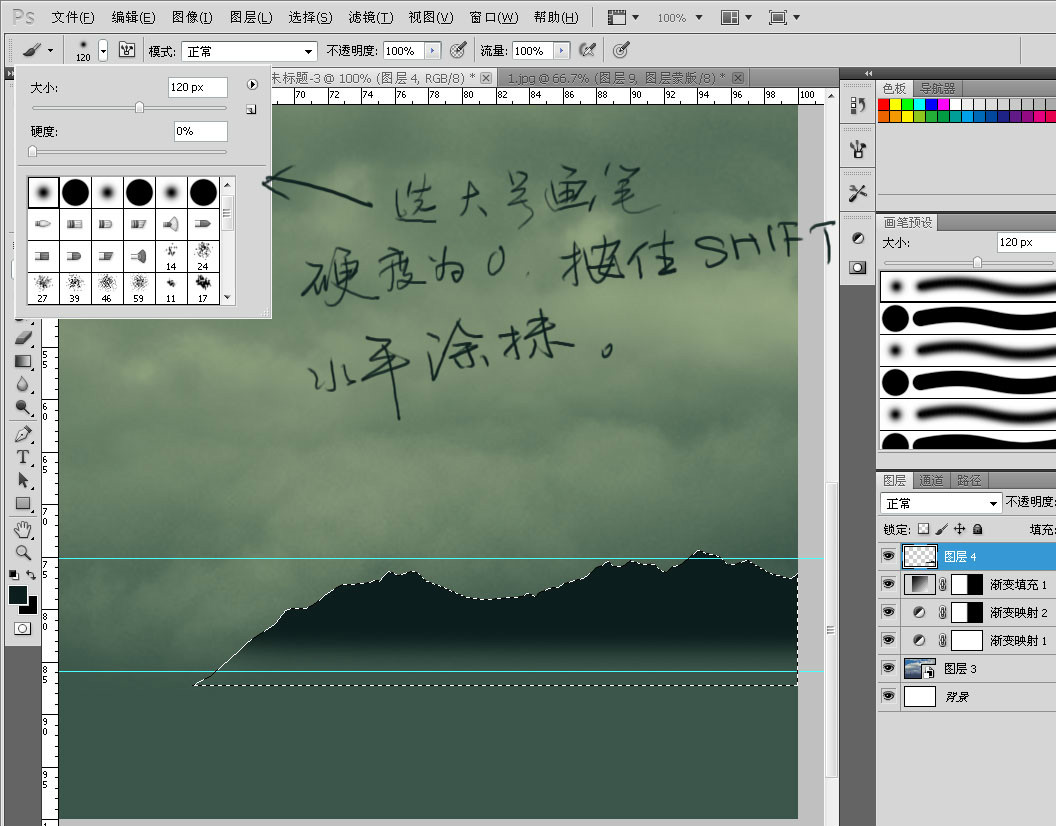This screenshot has width=1056, height=826.
Task: Select 背景 layer row
Action: click(967, 696)
